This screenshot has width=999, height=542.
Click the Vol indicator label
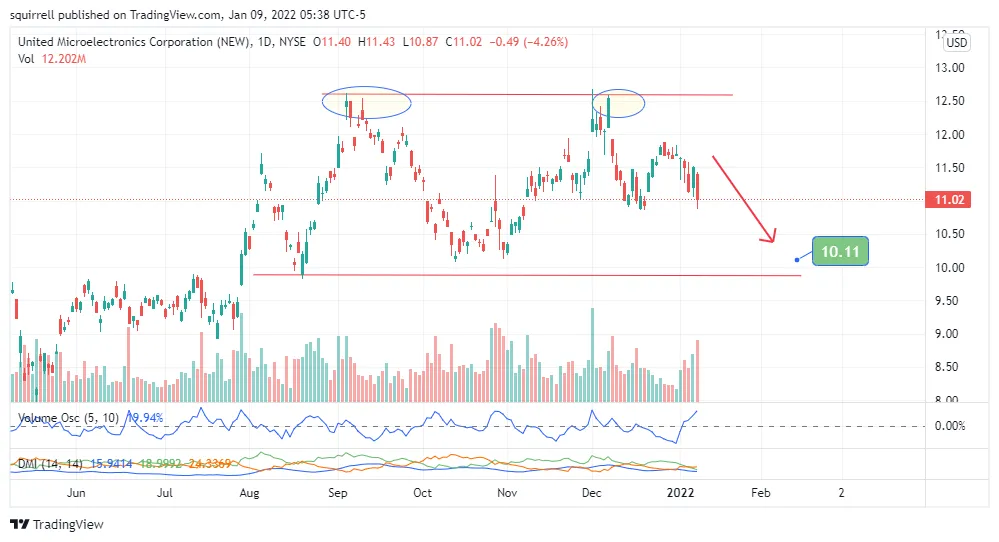[x=26, y=59]
